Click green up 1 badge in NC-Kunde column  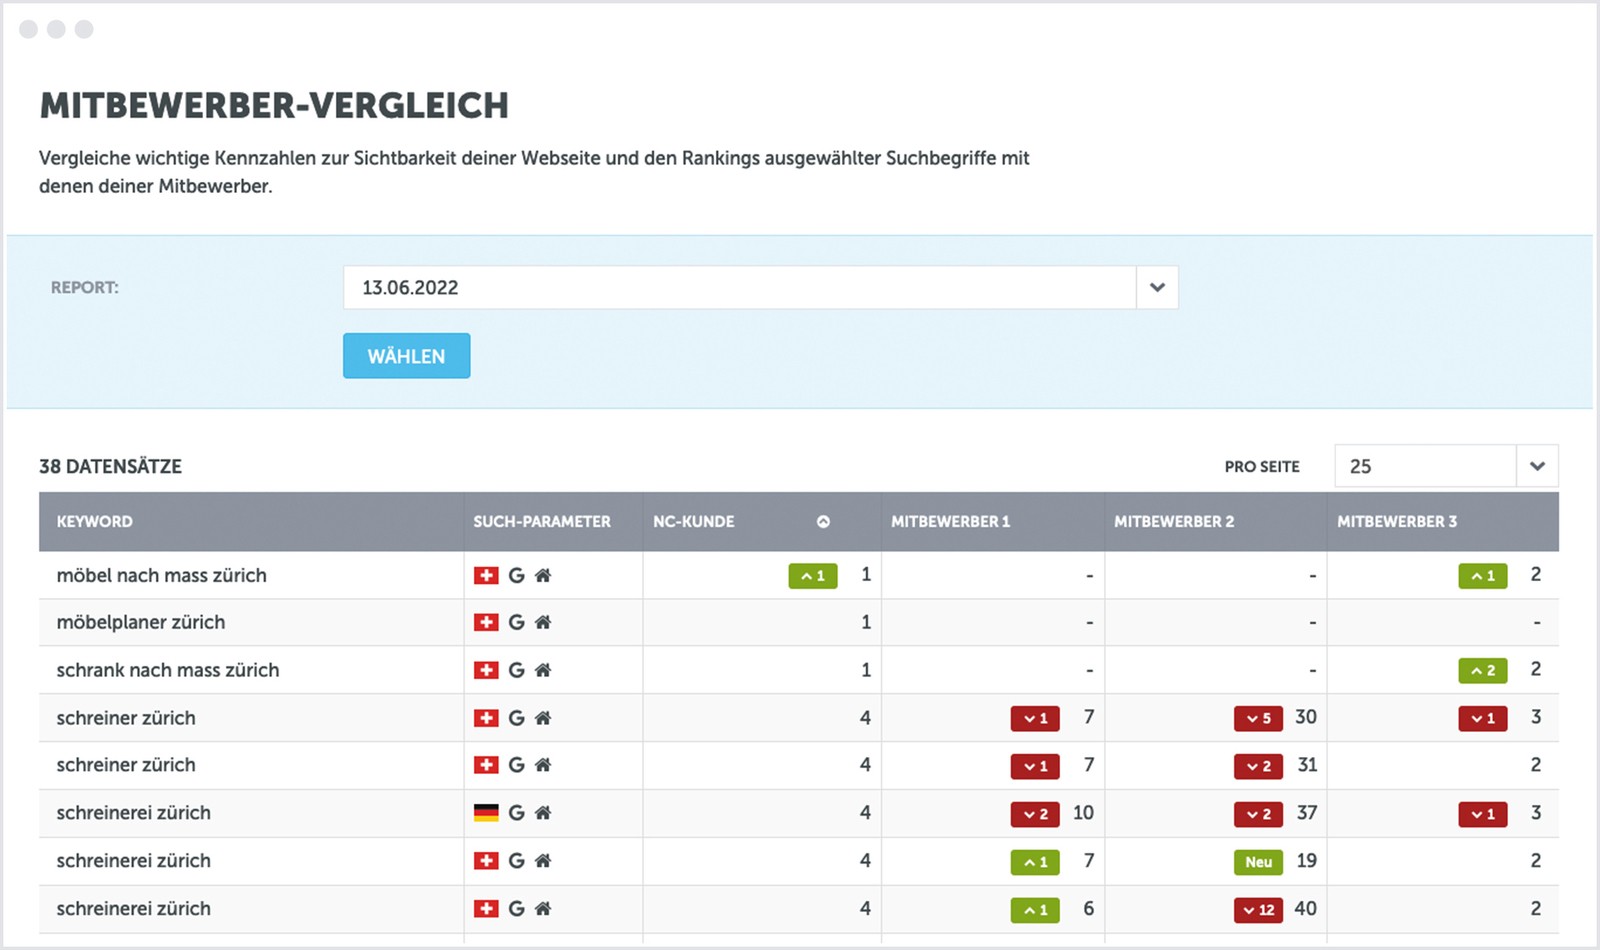point(812,576)
